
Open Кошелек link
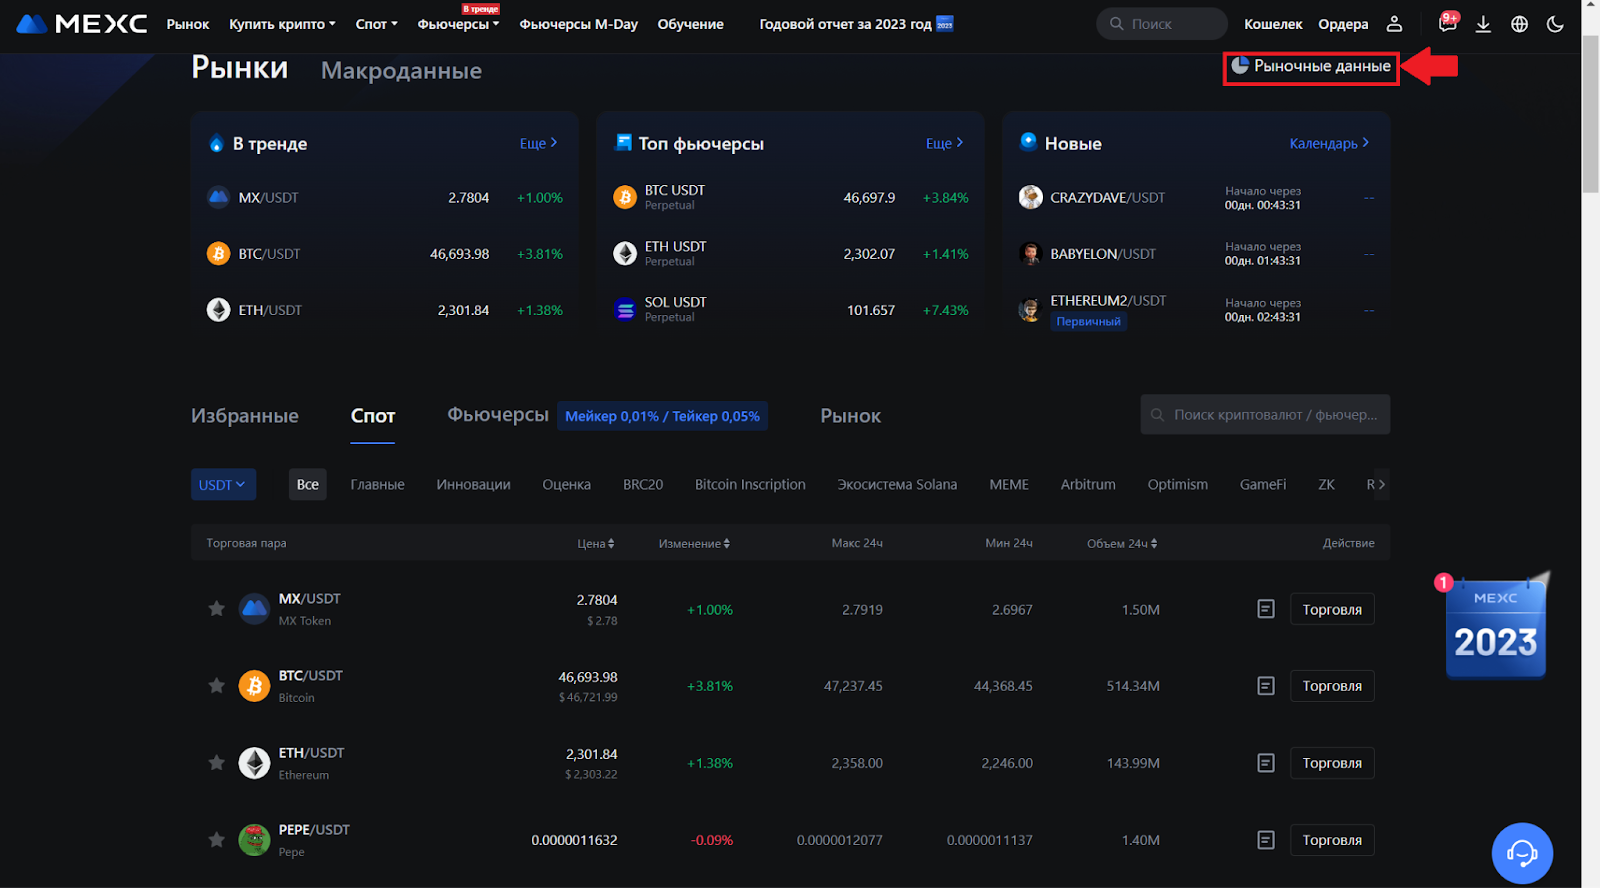[x=1273, y=24]
